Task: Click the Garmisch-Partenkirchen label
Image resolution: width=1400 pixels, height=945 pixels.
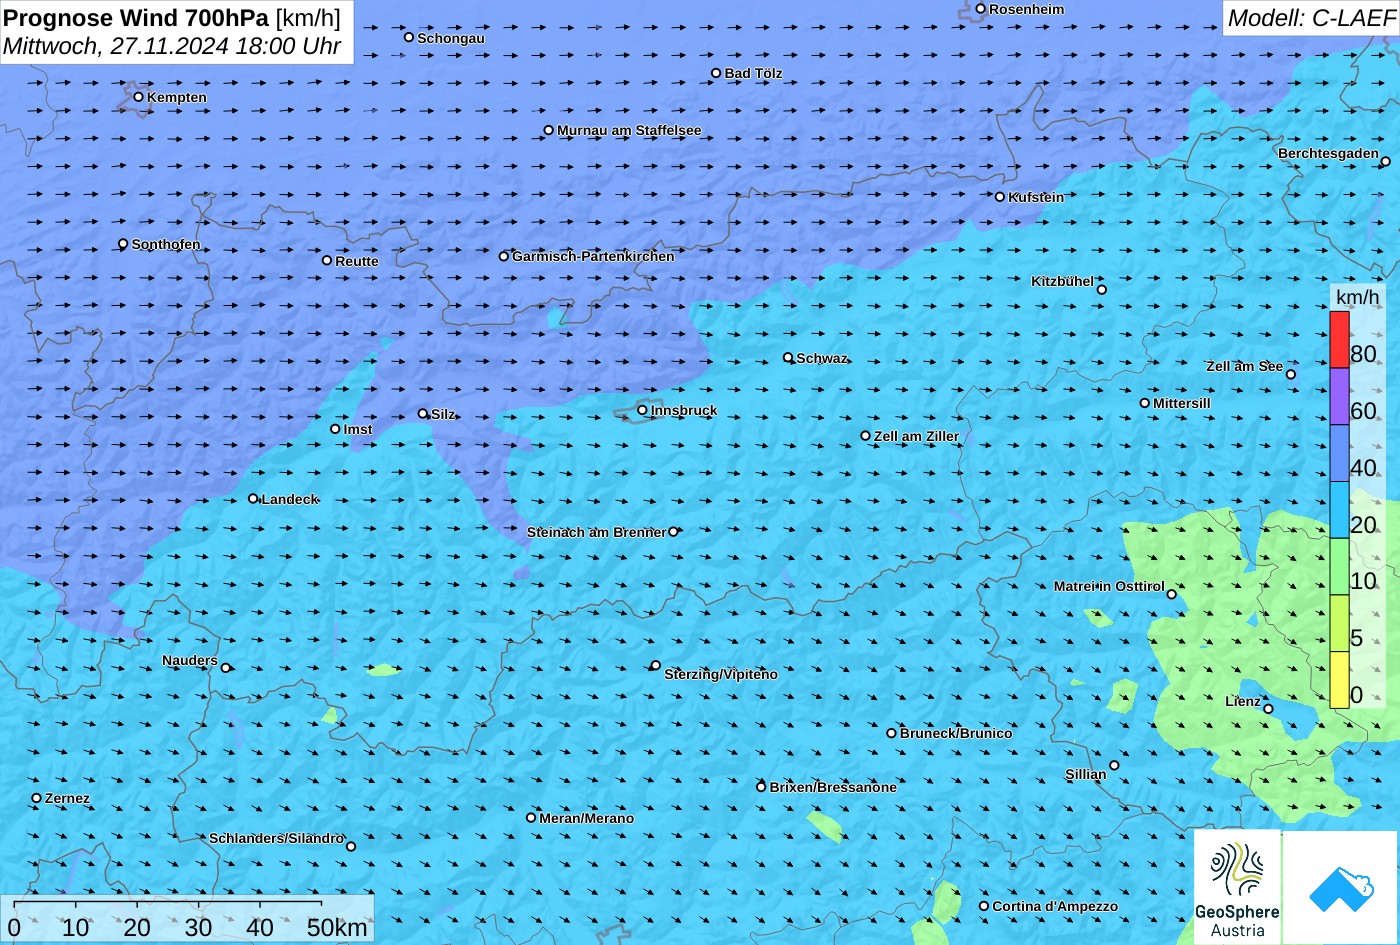Action: click(593, 256)
